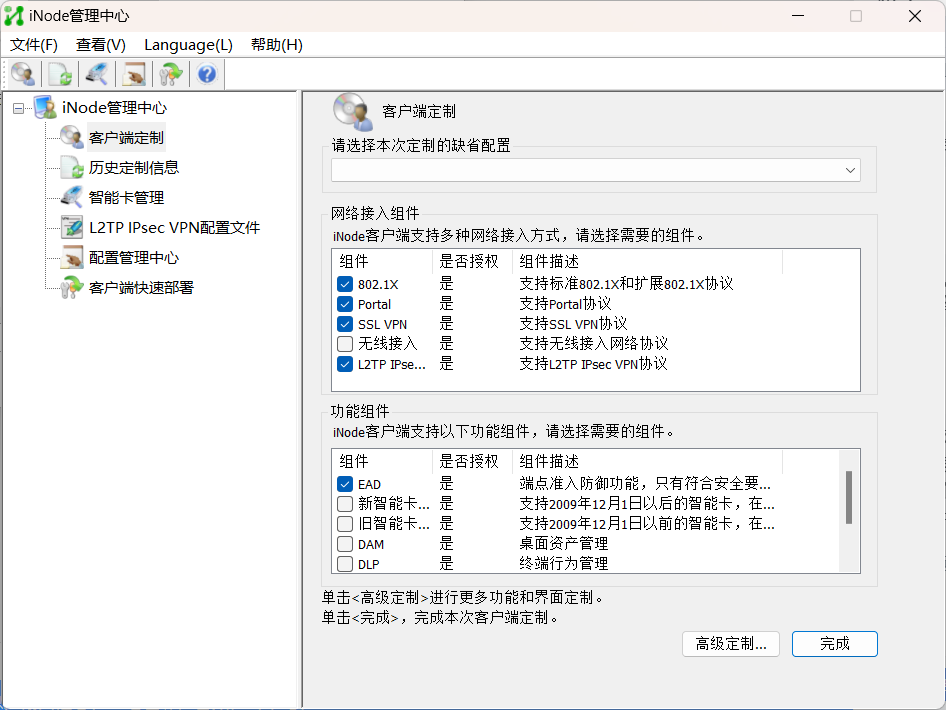Select 客户端定制 in the tree
946x710 pixels.
(x=126, y=138)
